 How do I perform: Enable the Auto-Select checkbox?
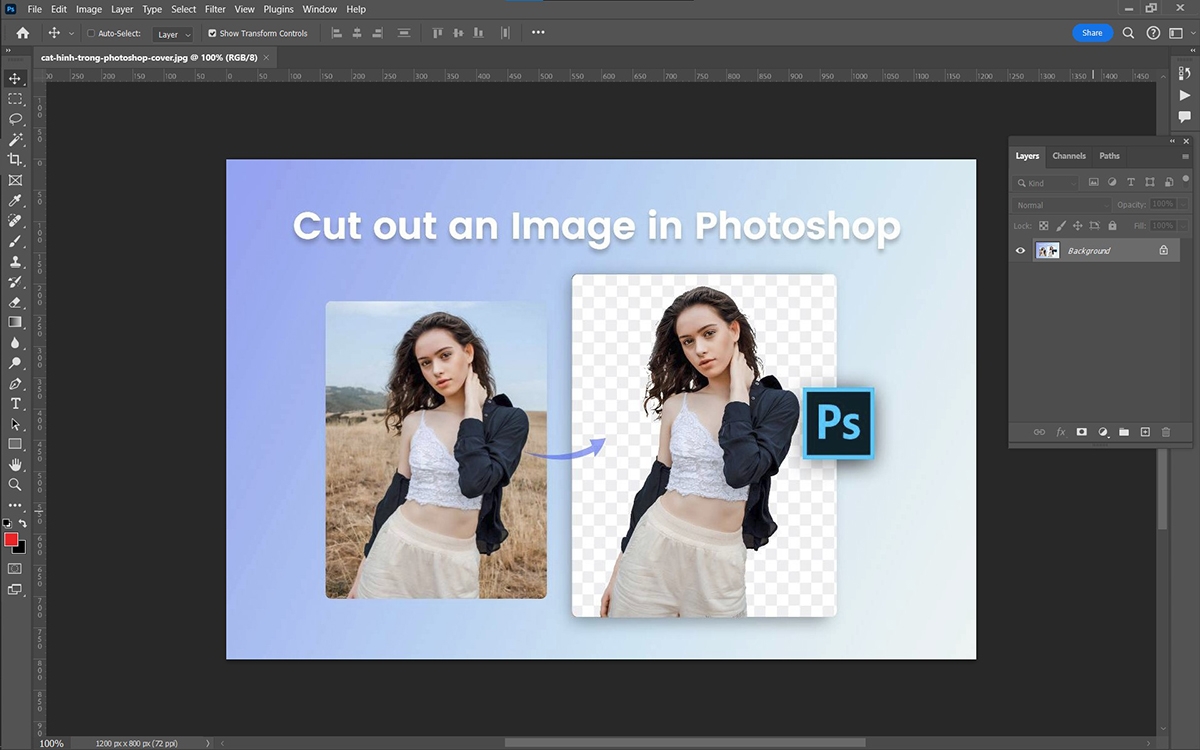coord(90,33)
